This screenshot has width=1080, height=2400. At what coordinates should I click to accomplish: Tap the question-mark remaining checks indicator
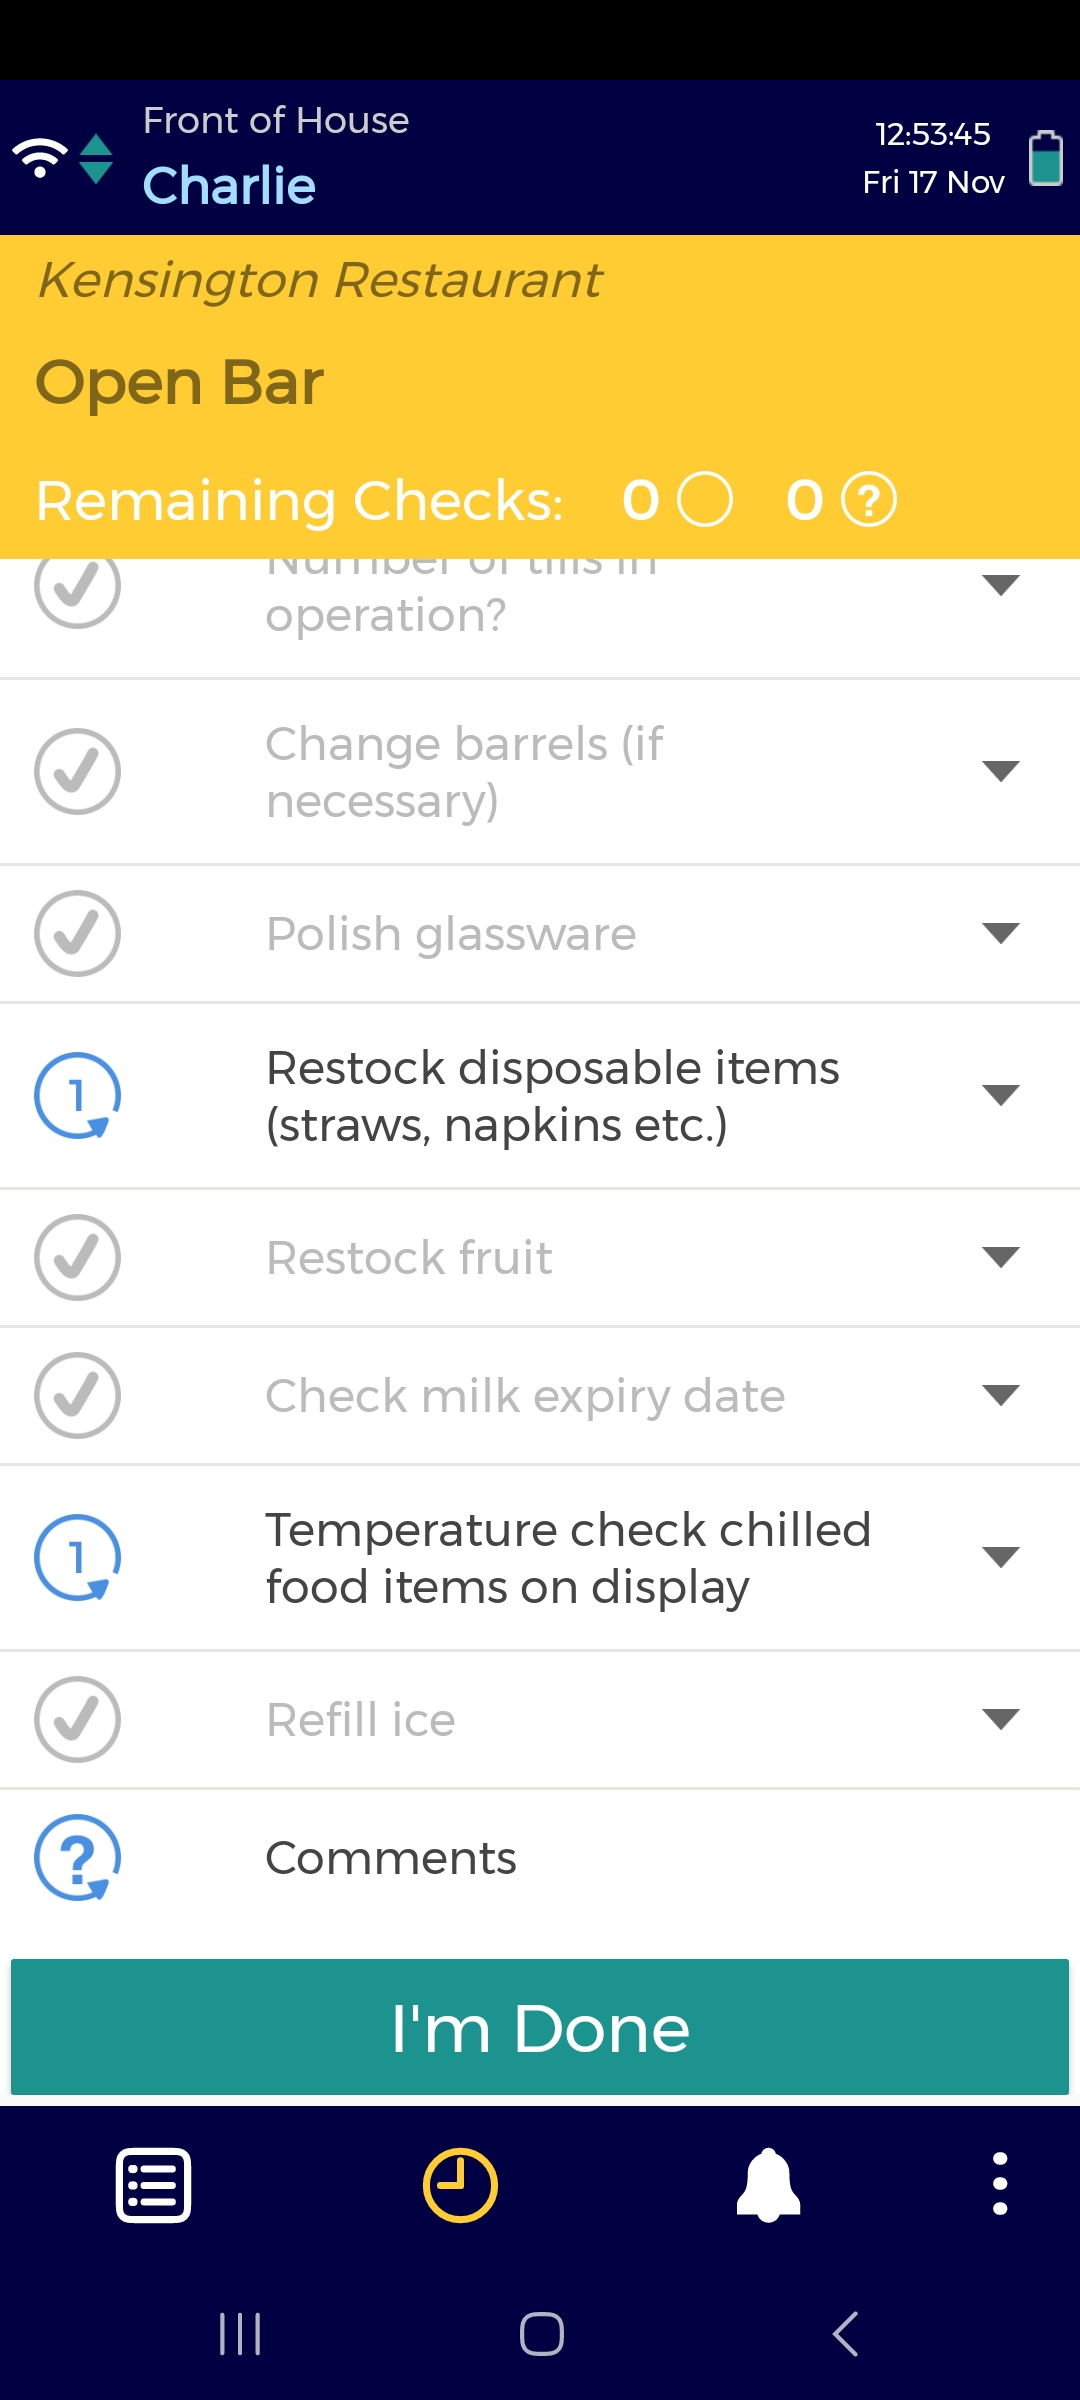869,500
